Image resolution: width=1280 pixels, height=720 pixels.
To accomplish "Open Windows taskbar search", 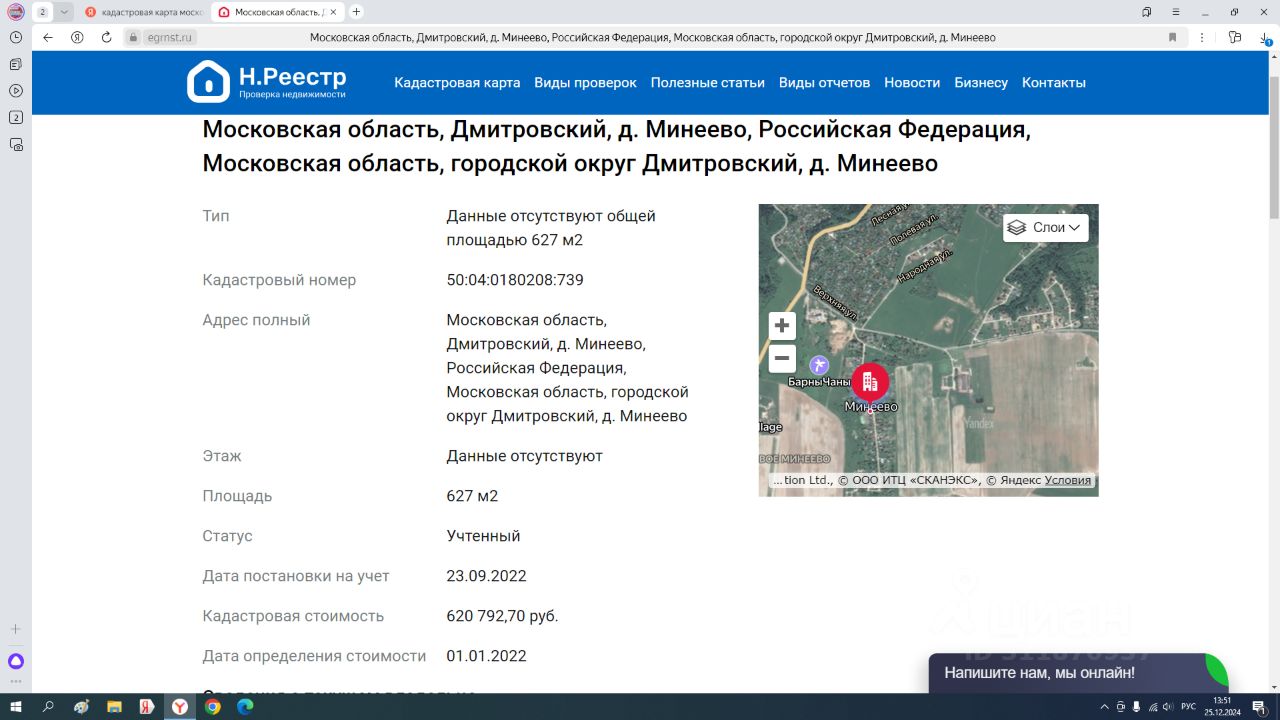I will 48,707.
